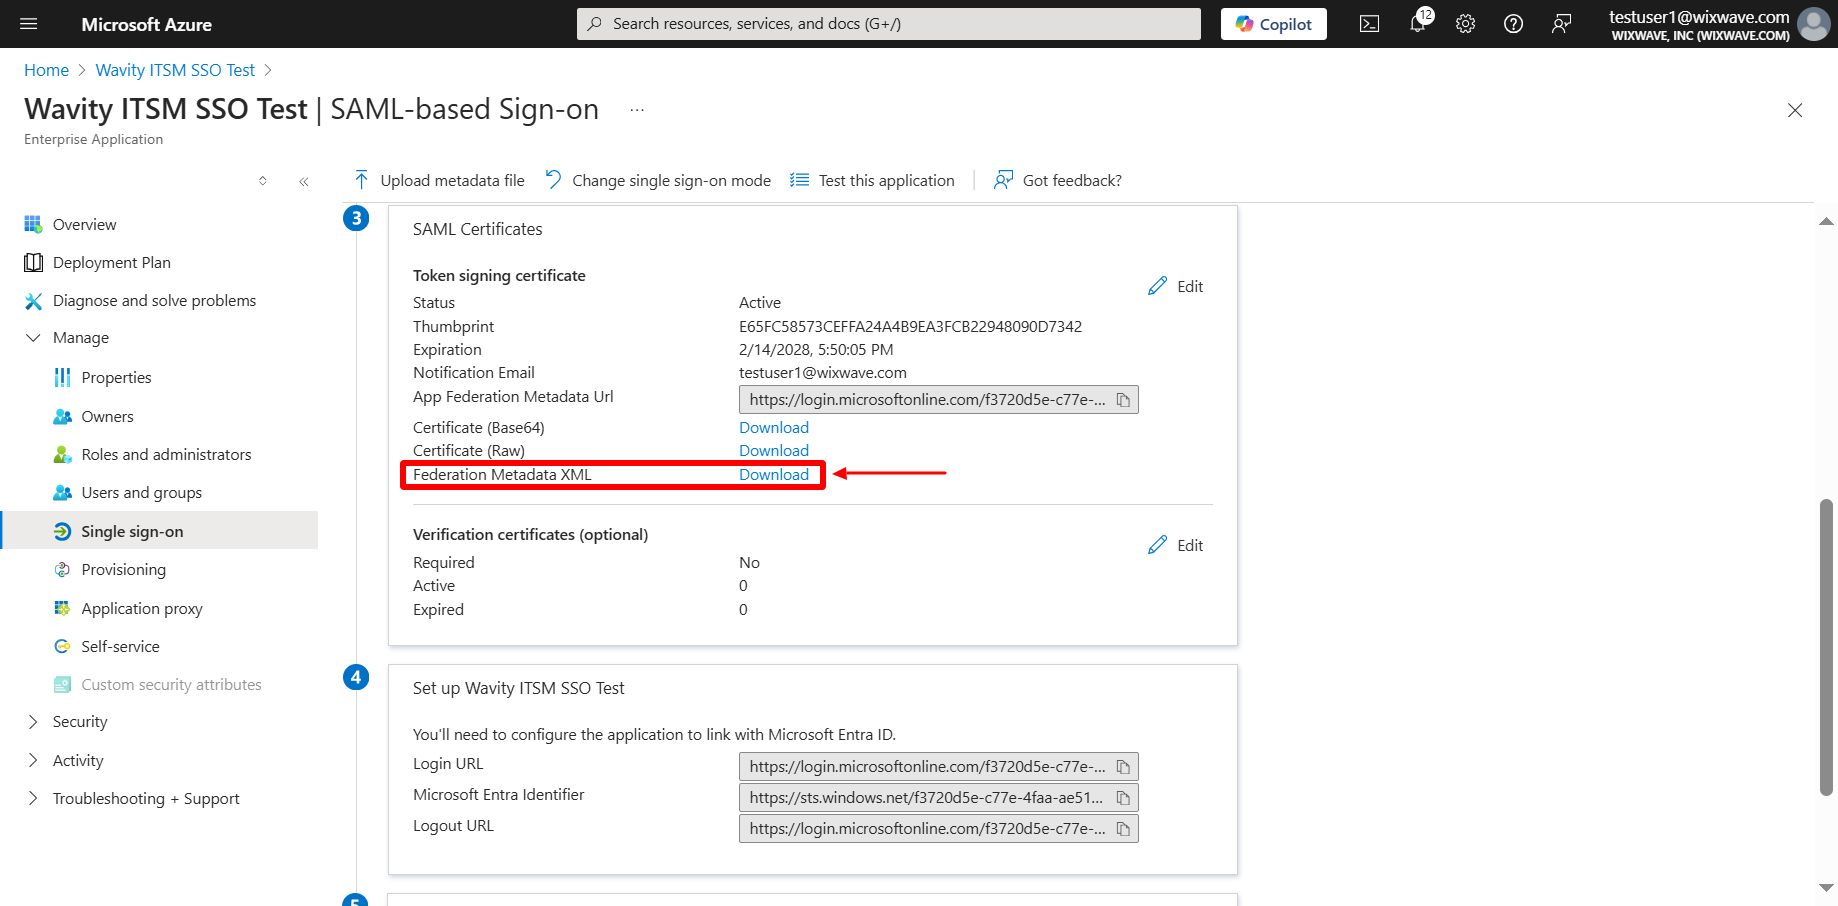
Task: Click the expiration date 2/14/2028, 5:50:05 PM
Action: tap(816, 349)
